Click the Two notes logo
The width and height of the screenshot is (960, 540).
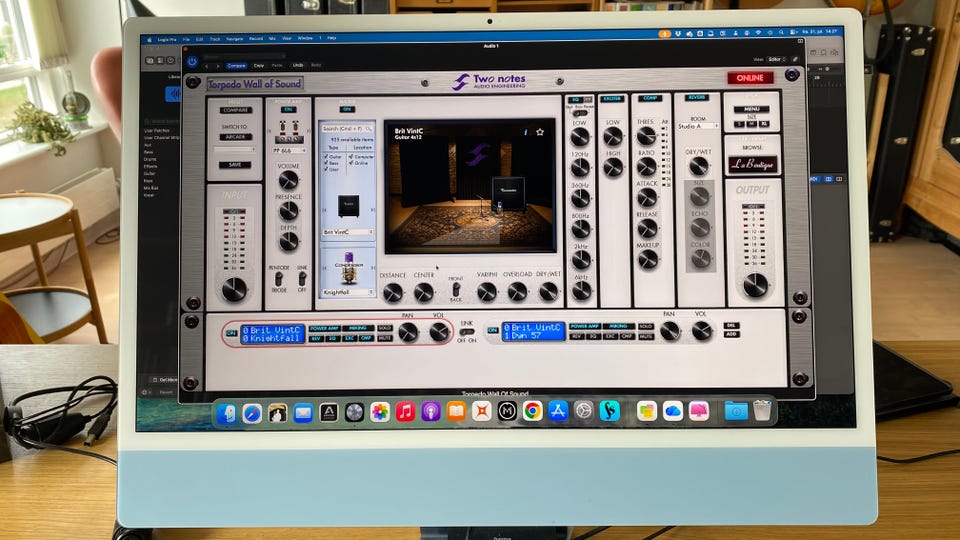489,81
